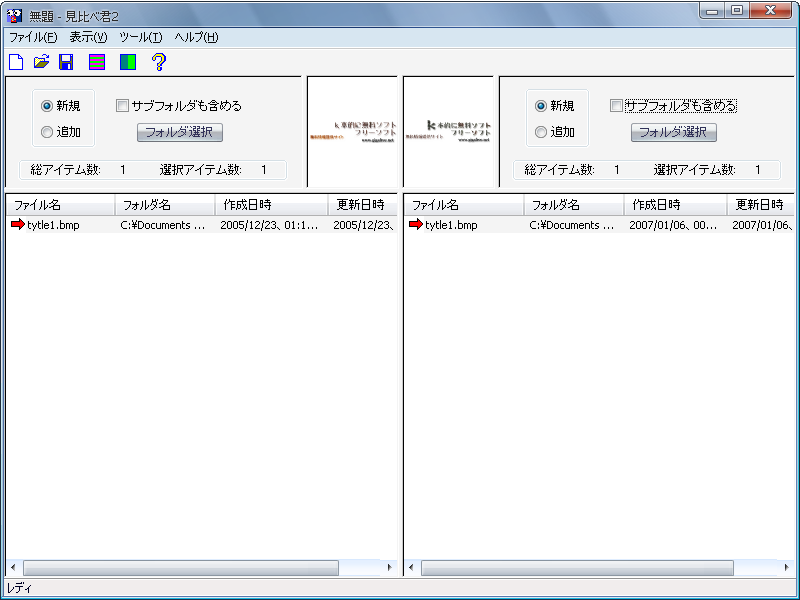Minimize the 見比べ君2 window
This screenshot has width=800, height=600.
tap(713, 10)
